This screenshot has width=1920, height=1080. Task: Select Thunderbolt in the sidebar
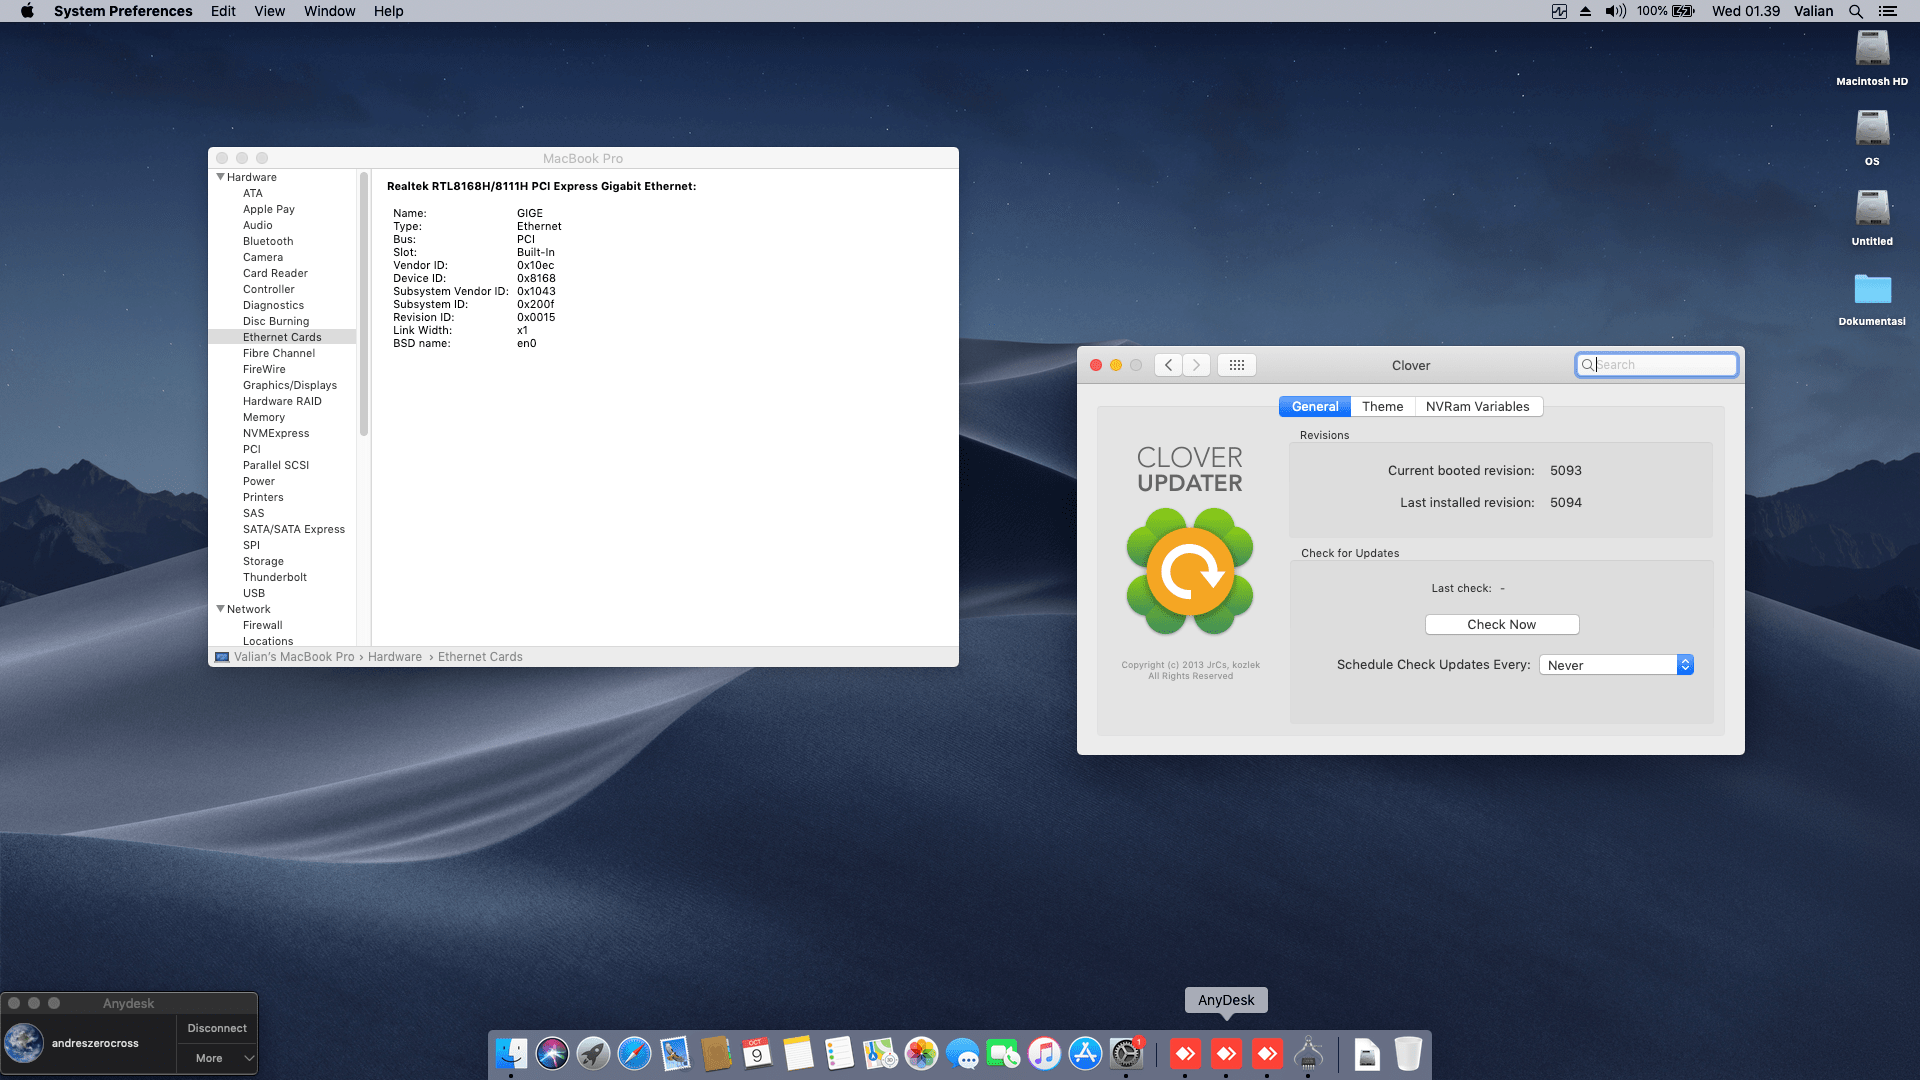tap(275, 577)
